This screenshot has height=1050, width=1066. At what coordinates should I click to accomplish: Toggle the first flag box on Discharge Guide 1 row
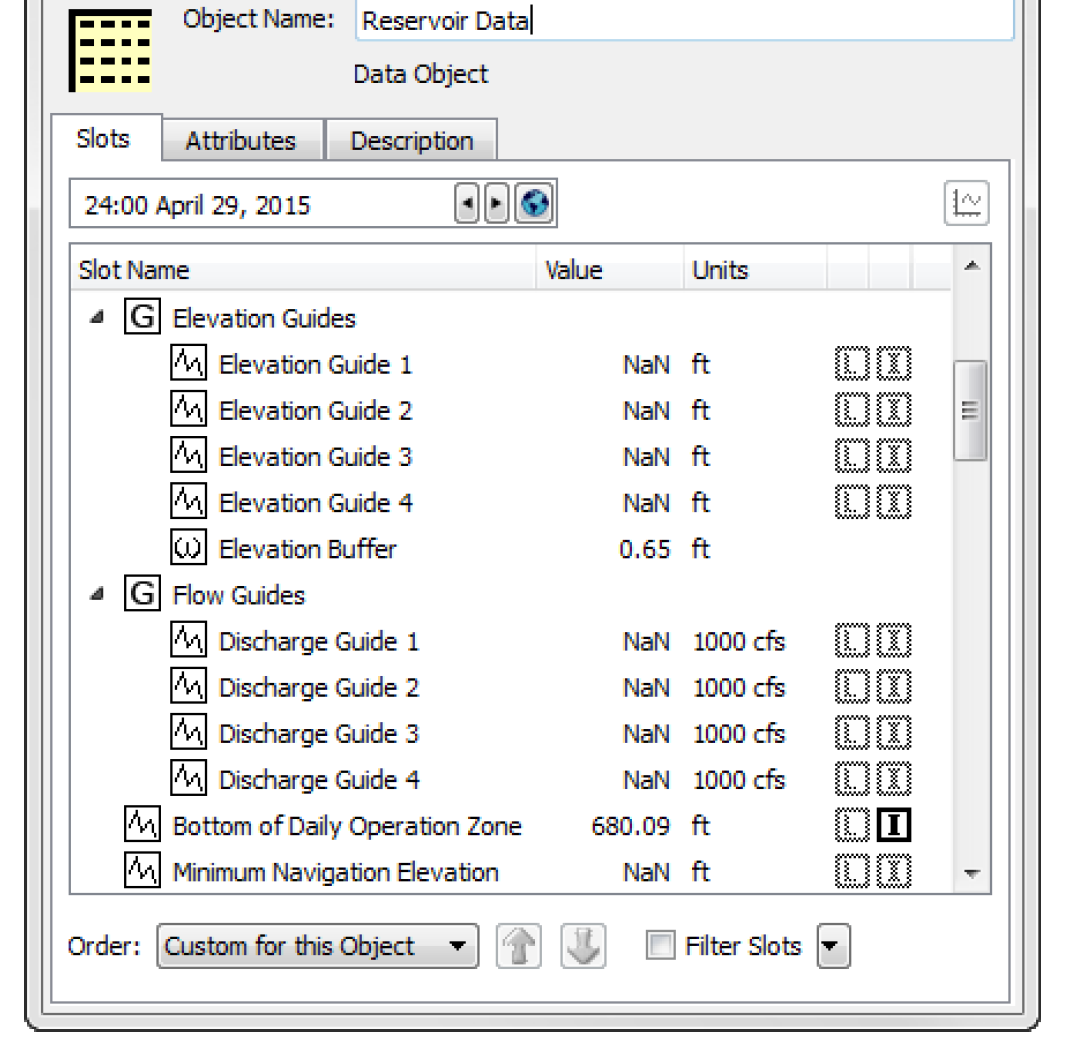(x=852, y=642)
